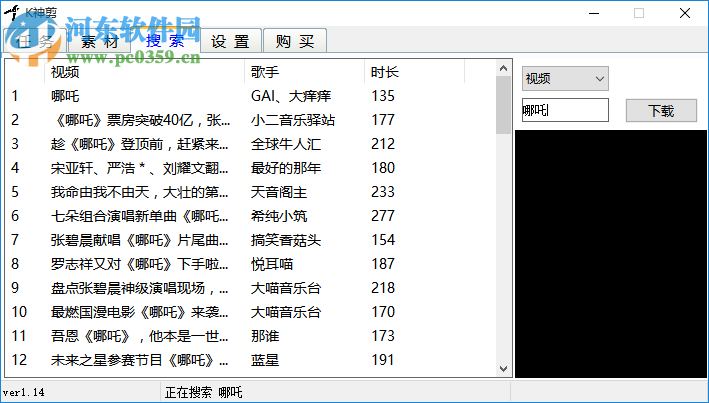
Task: Click duration value 191
Action: pos(383,360)
